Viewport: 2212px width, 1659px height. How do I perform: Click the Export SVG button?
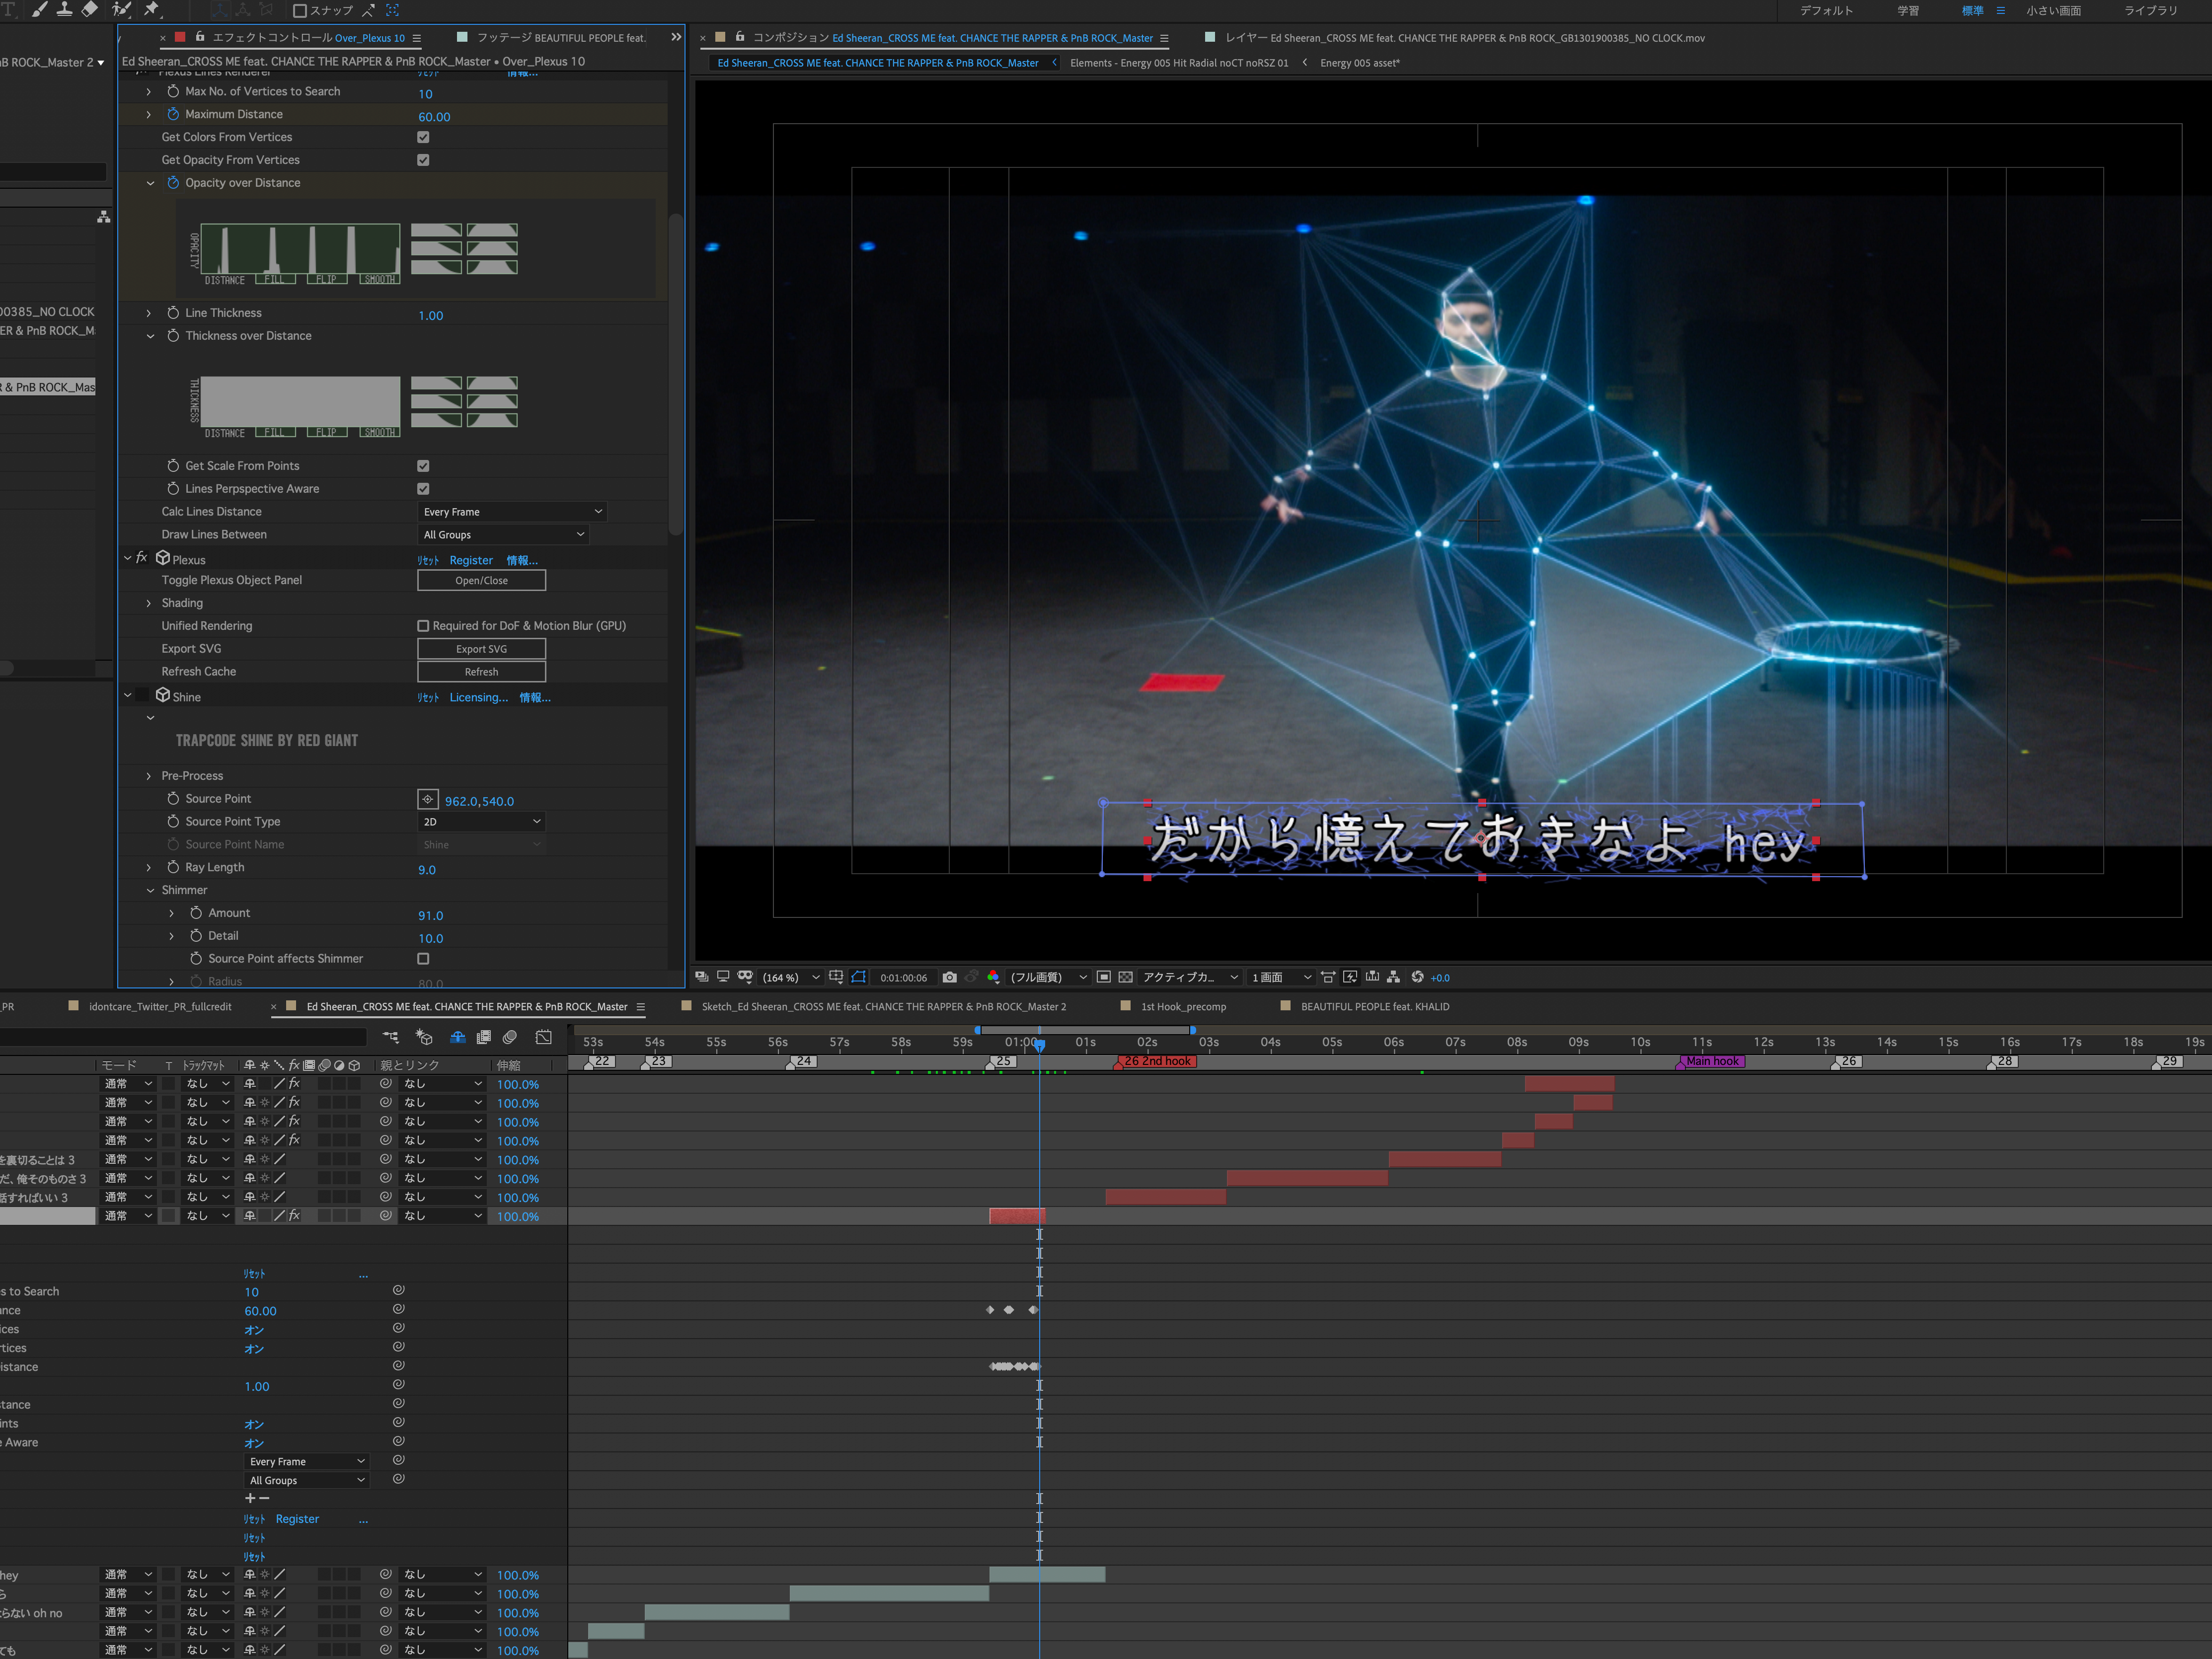[481, 649]
